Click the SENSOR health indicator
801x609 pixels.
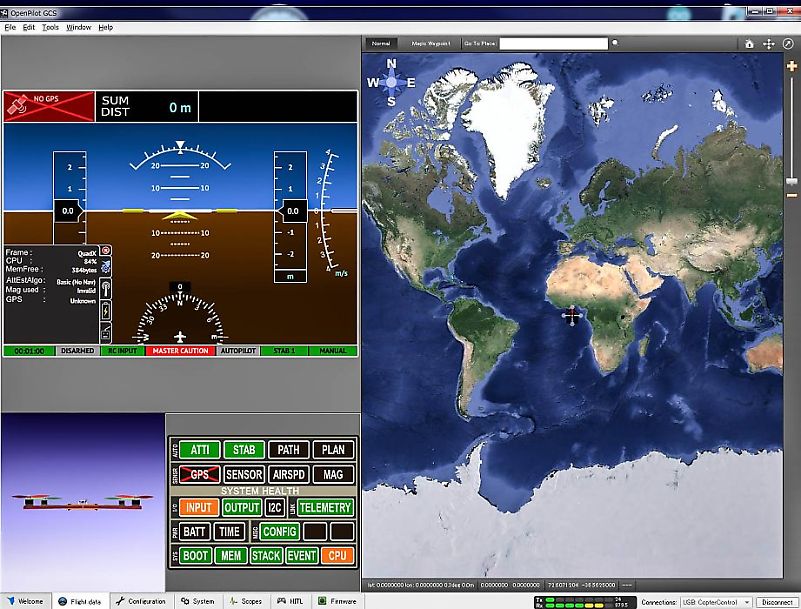(244, 475)
